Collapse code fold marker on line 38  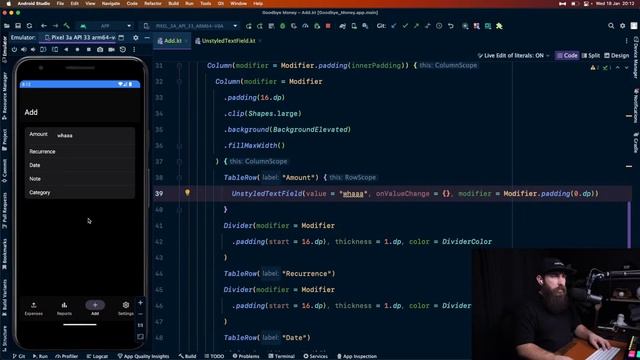pyautogui.click(x=179, y=178)
